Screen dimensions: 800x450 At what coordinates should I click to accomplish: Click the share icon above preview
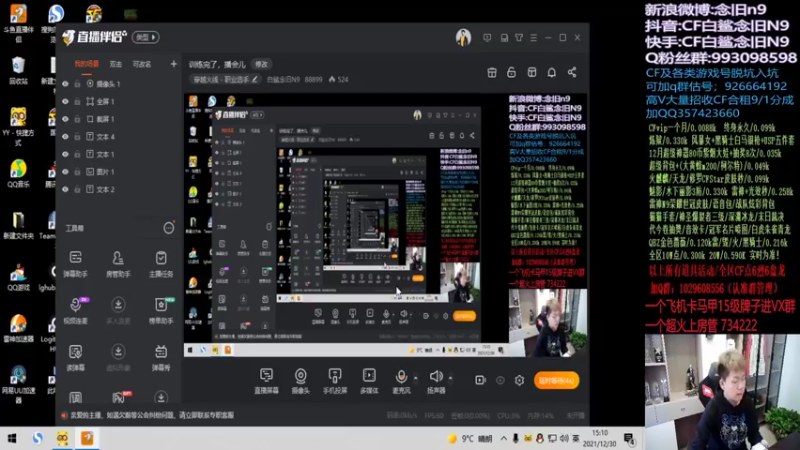572,72
